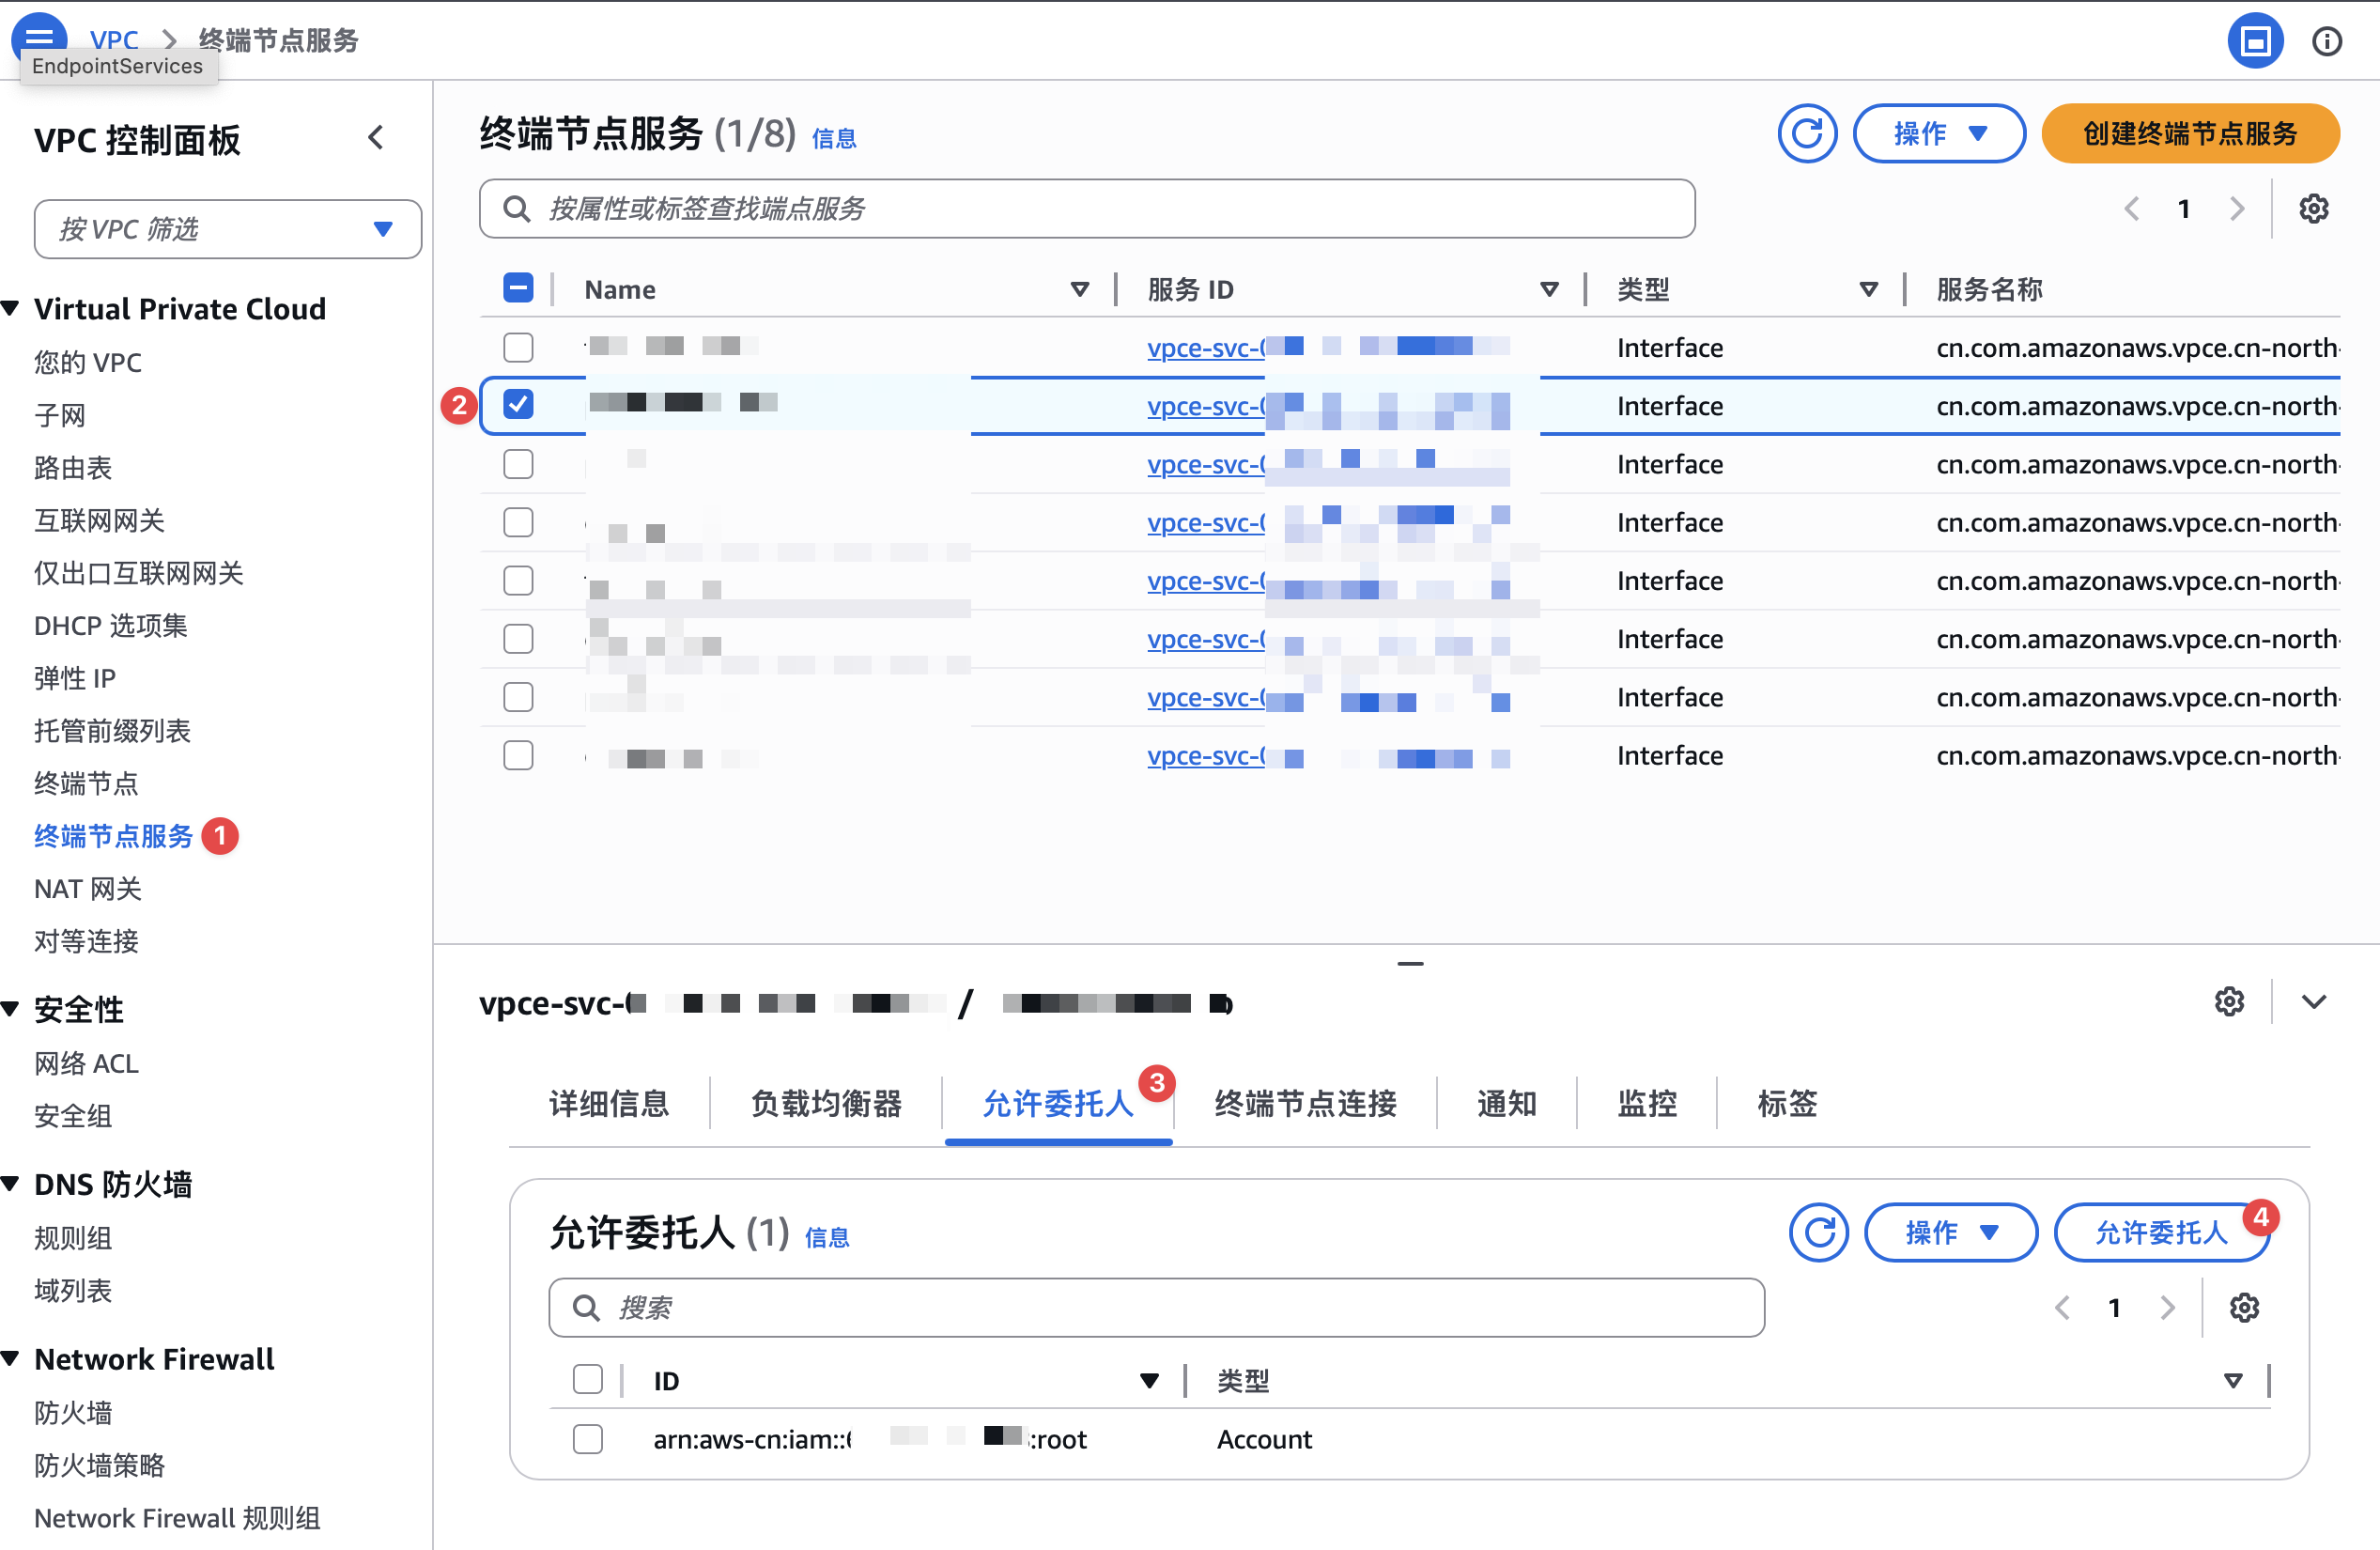
Task: Open the 监控 tab
Action: pyautogui.click(x=1647, y=1103)
